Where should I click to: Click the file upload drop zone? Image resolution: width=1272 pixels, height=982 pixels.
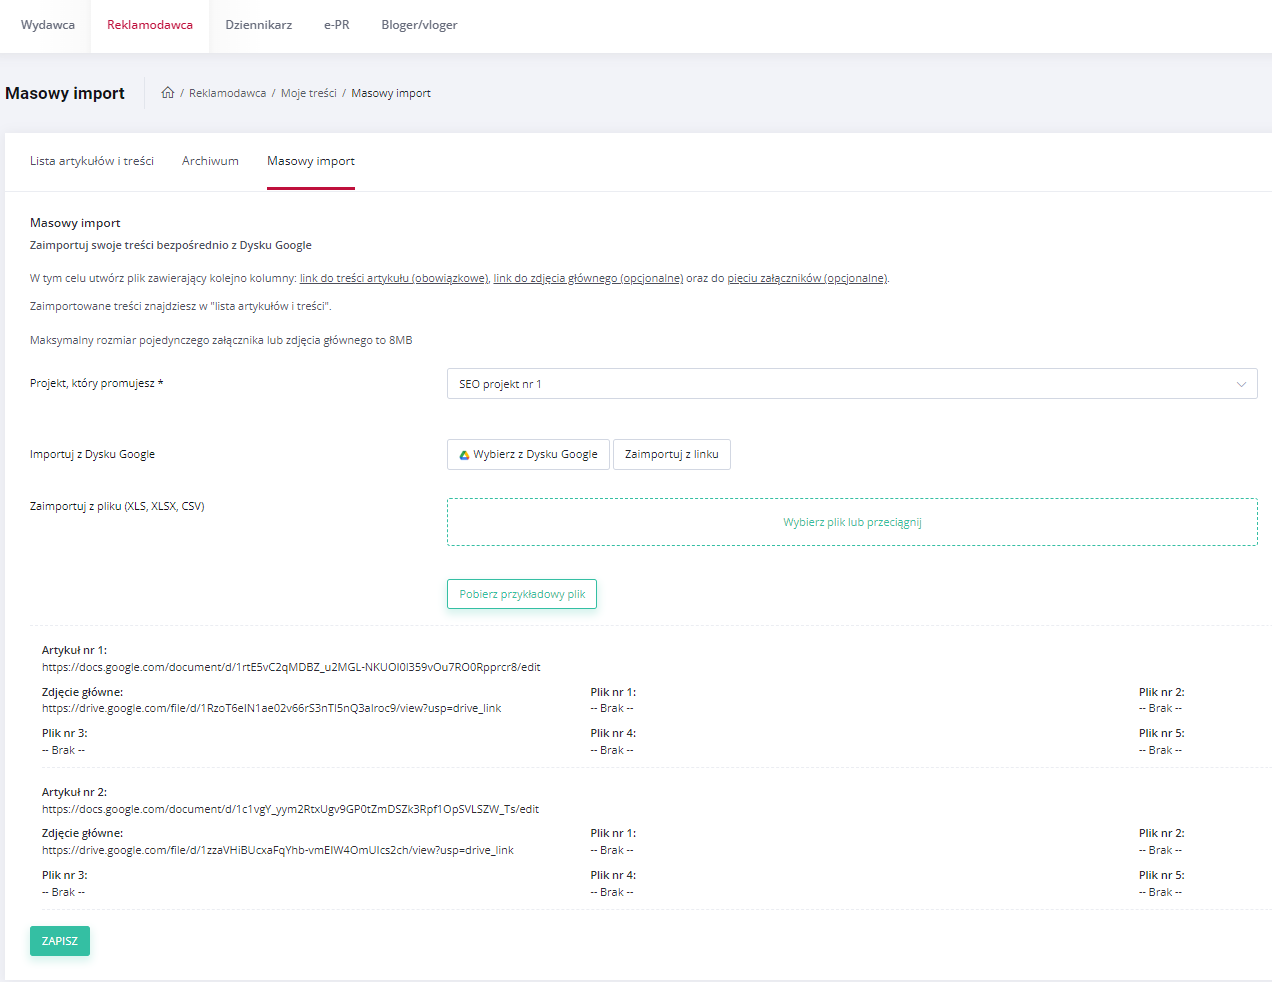coord(852,522)
